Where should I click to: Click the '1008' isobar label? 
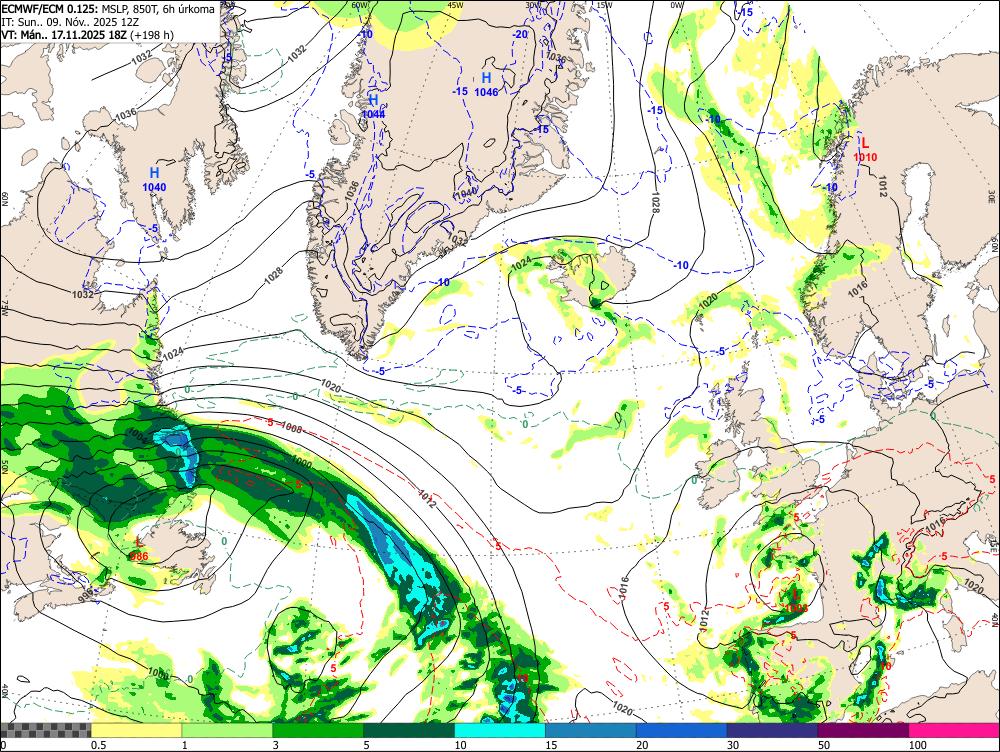[292, 427]
